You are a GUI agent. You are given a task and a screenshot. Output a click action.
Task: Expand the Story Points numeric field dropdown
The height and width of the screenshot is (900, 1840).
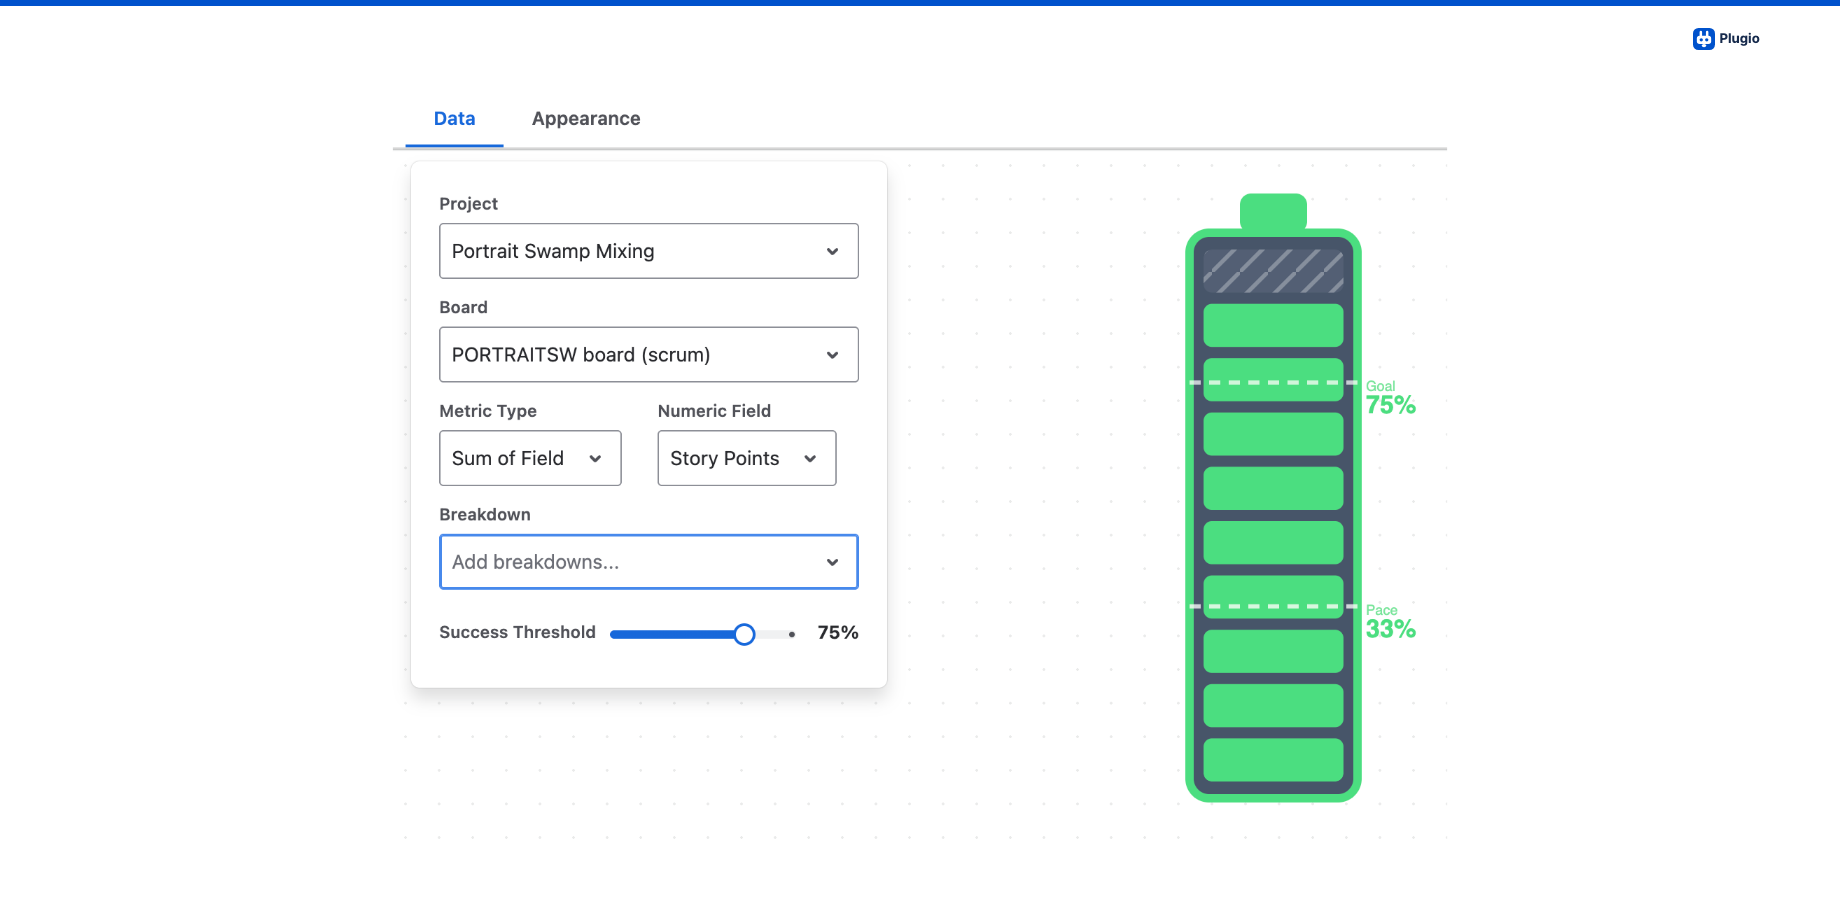[746, 458]
